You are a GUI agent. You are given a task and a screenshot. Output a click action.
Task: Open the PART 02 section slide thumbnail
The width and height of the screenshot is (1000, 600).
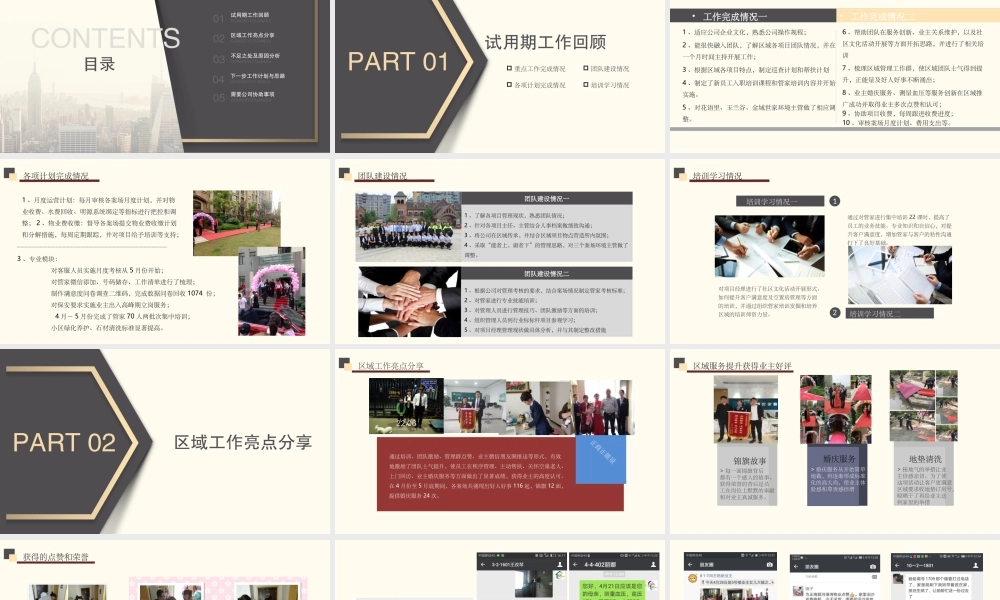point(165,441)
